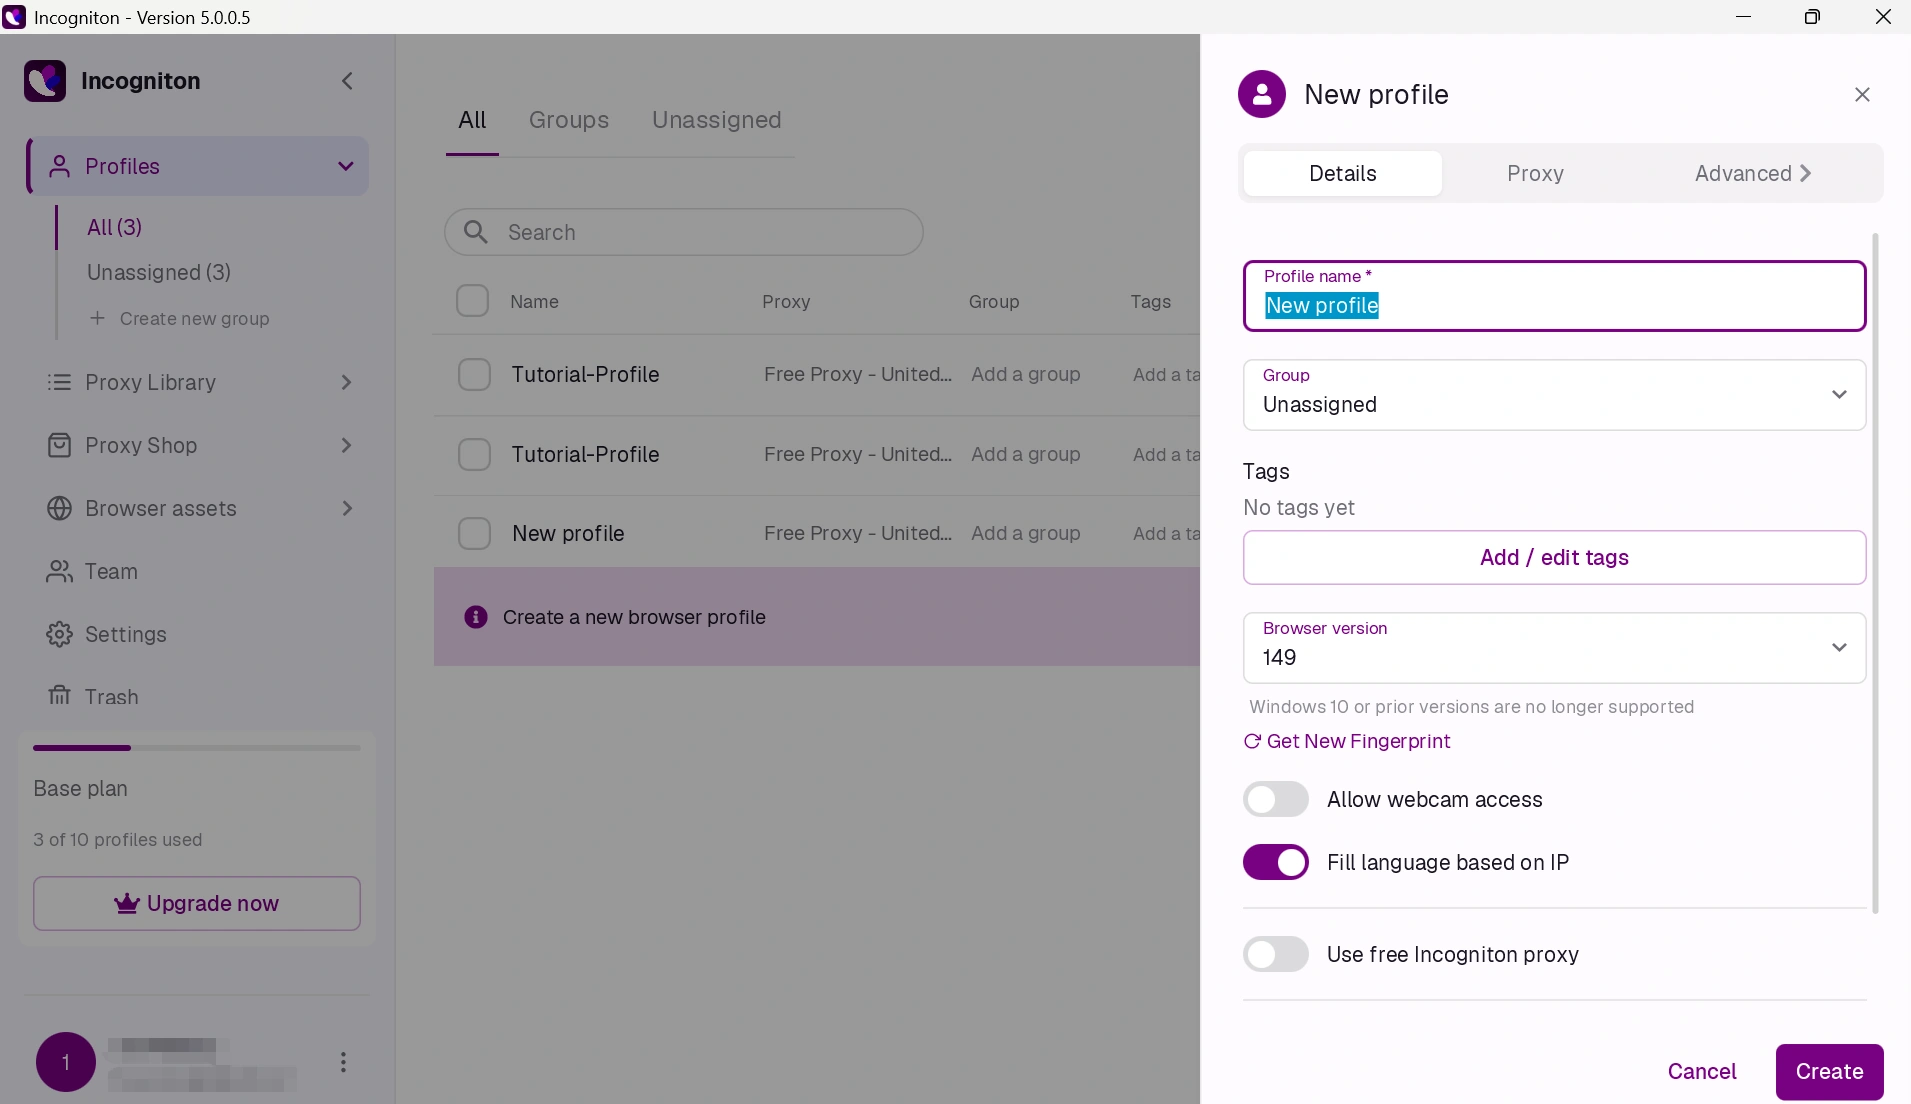Click the Proxy Library list icon
Image resolution: width=1911 pixels, height=1104 pixels.
(59, 382)
